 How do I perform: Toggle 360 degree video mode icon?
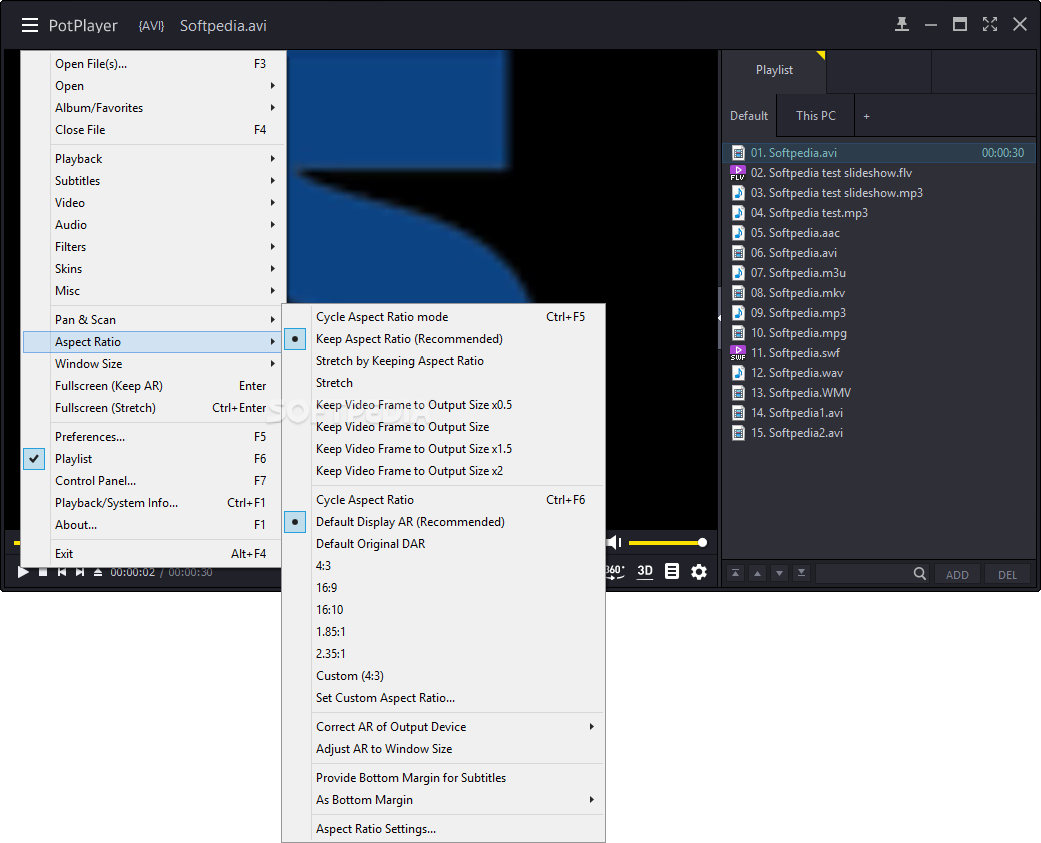click(x=615, y=571)
